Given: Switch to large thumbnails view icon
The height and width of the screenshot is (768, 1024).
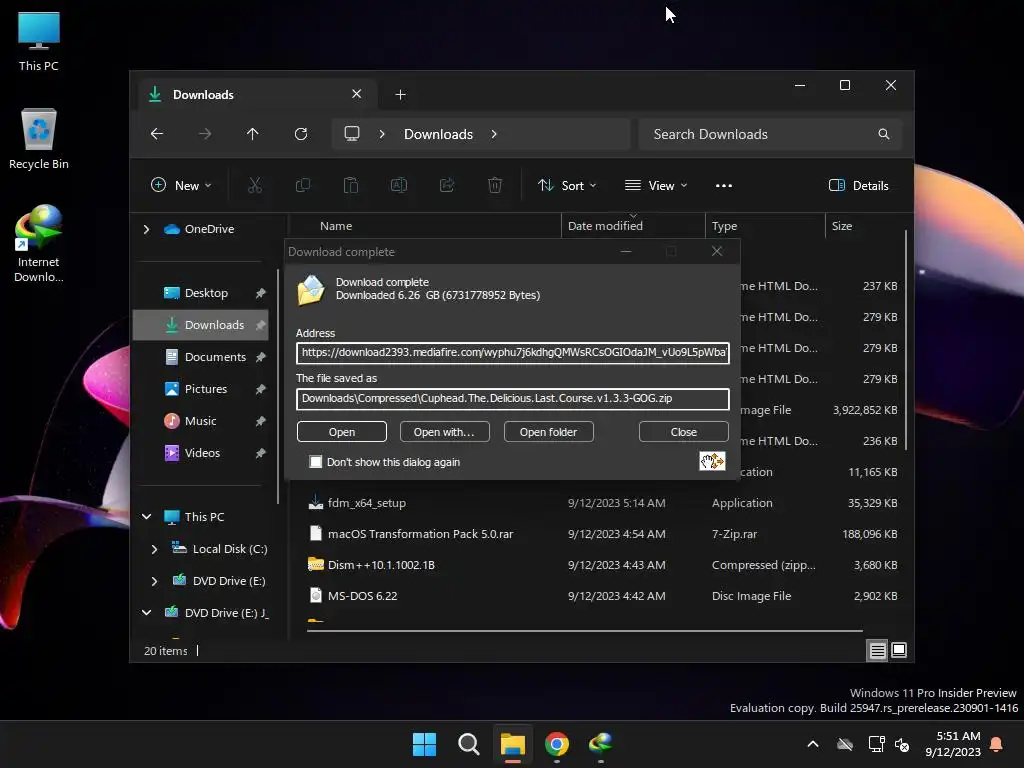Looking at the screenshot, I should tap(899, 650).
